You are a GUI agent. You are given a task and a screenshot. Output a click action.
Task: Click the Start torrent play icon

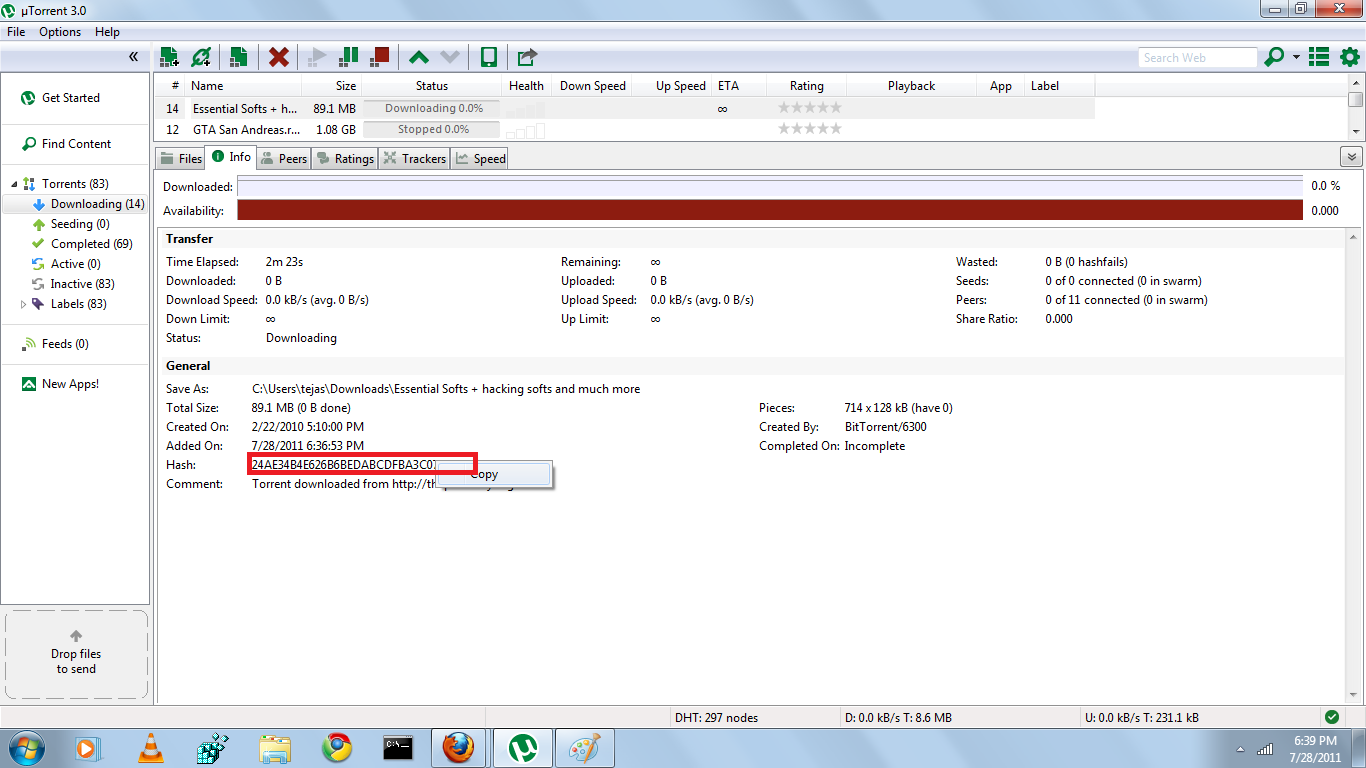point(318,57)
